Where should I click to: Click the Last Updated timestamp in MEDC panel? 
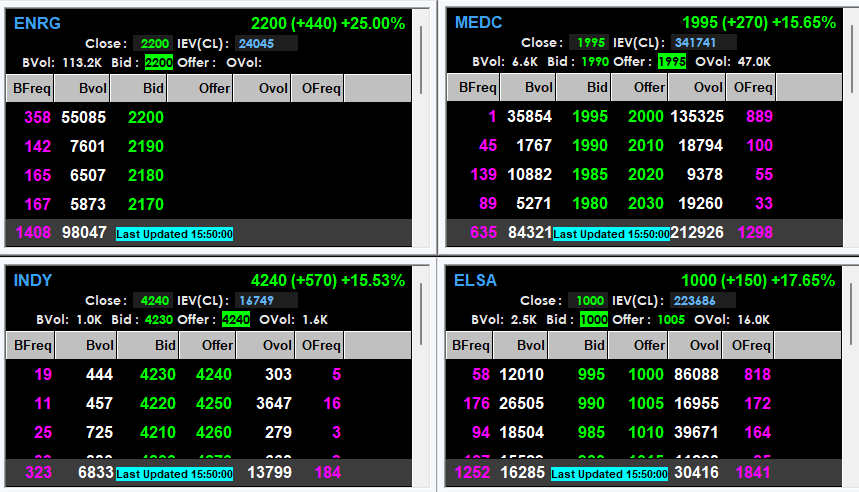(x=611, y=234)
